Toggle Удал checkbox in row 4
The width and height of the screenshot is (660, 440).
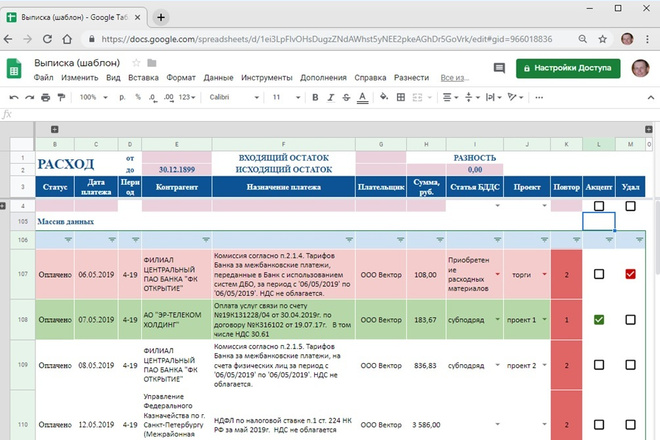630,206
